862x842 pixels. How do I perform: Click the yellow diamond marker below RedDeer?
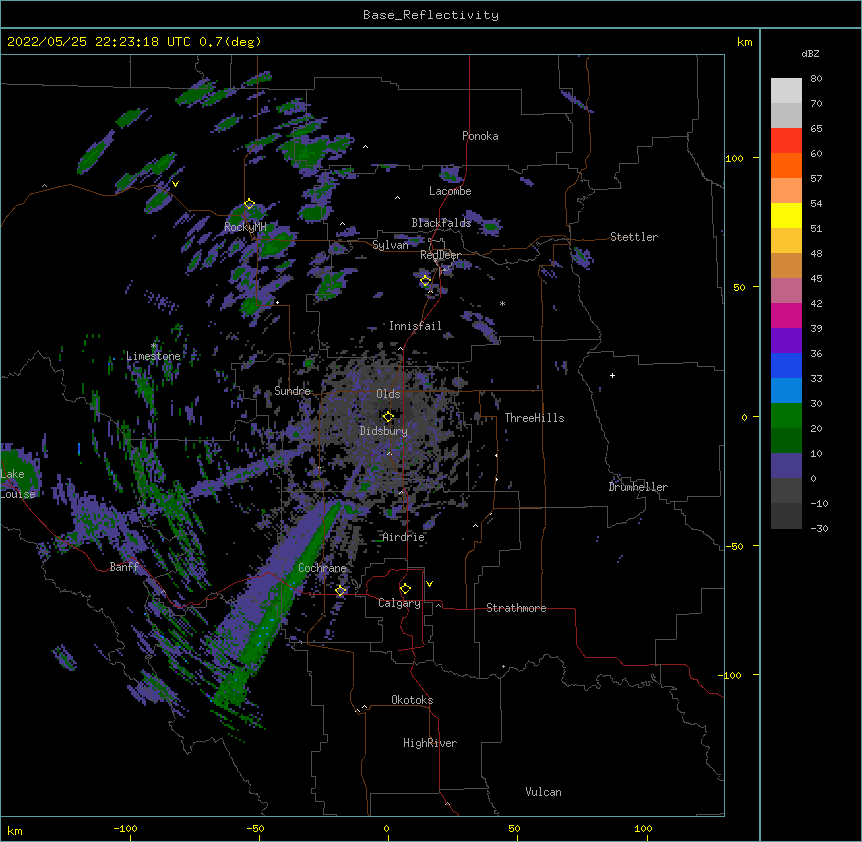[426, 281]
